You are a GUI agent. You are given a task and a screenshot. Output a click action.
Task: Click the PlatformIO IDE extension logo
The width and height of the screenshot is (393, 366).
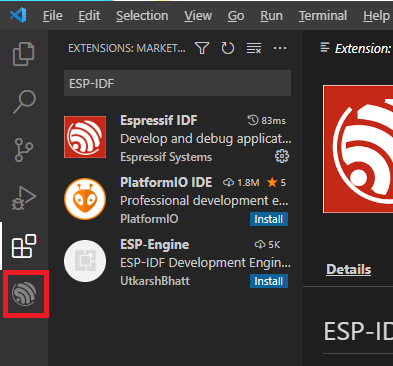click(x=85, y=199)
